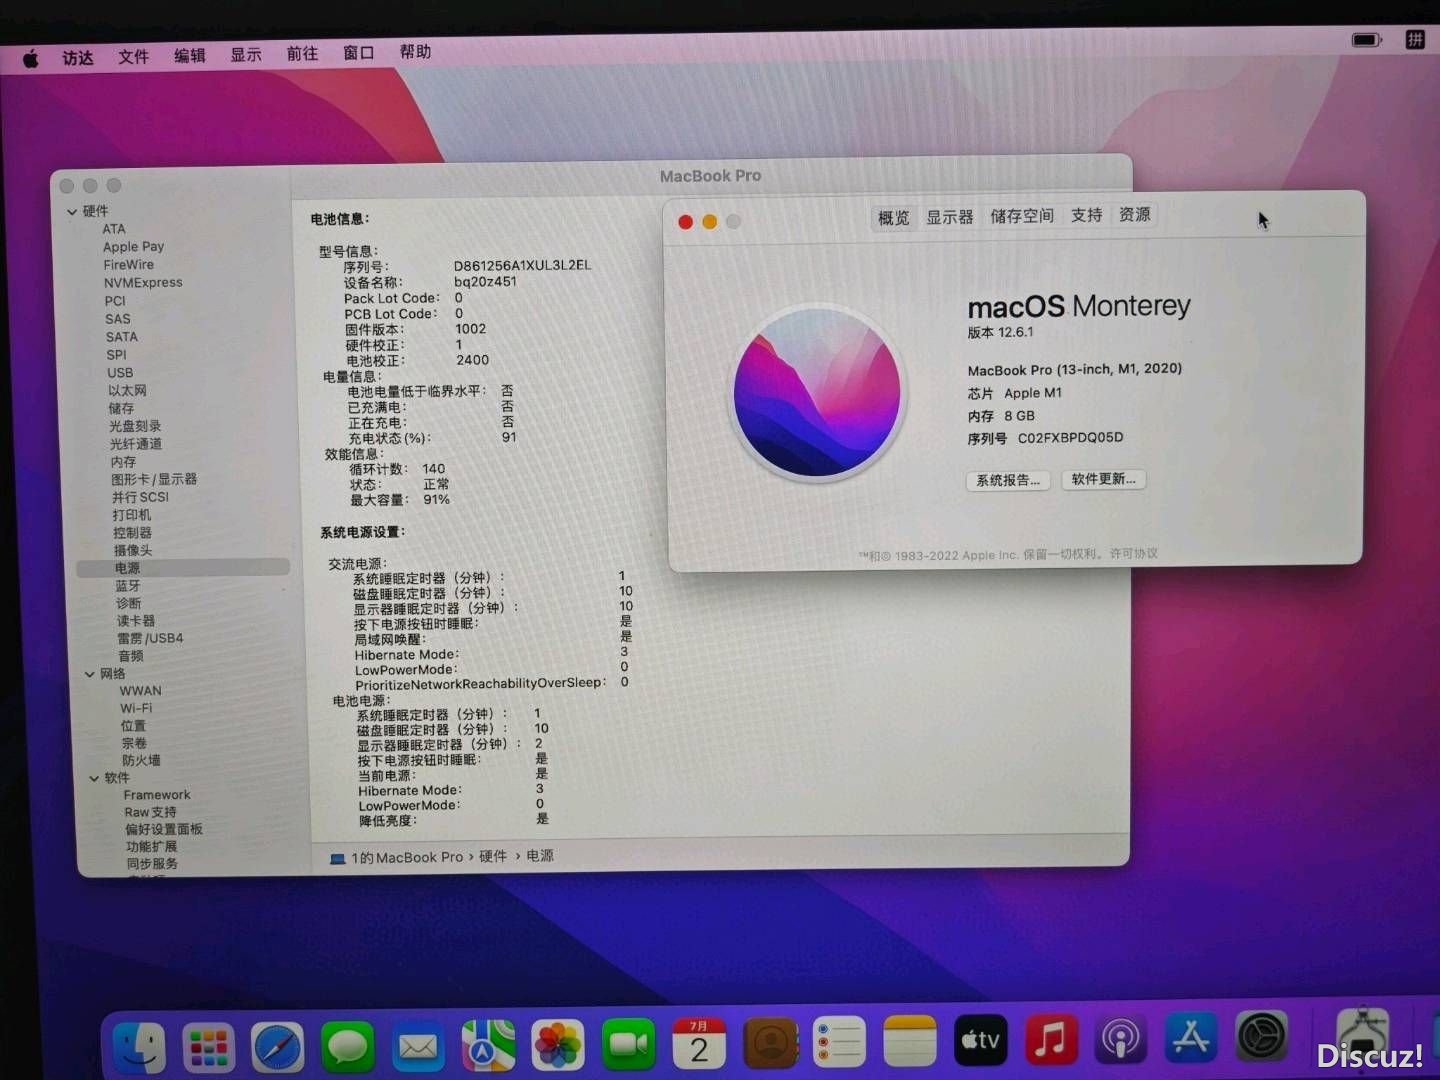Image resolution: width=1440 pixels, height=1080 pixels.
Task: Minimize the About This Mac window
Action: tap(709, 222)
